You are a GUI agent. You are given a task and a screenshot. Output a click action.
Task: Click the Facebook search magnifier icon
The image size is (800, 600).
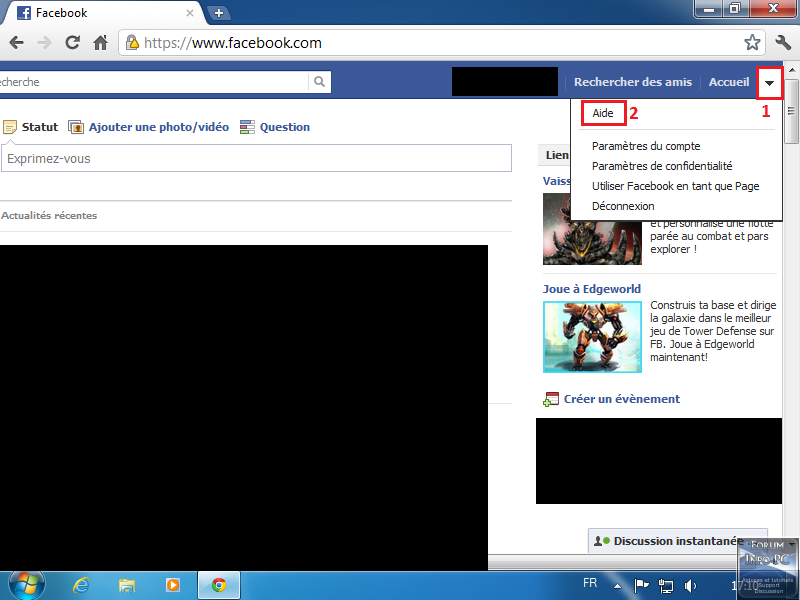click(319, 82)
